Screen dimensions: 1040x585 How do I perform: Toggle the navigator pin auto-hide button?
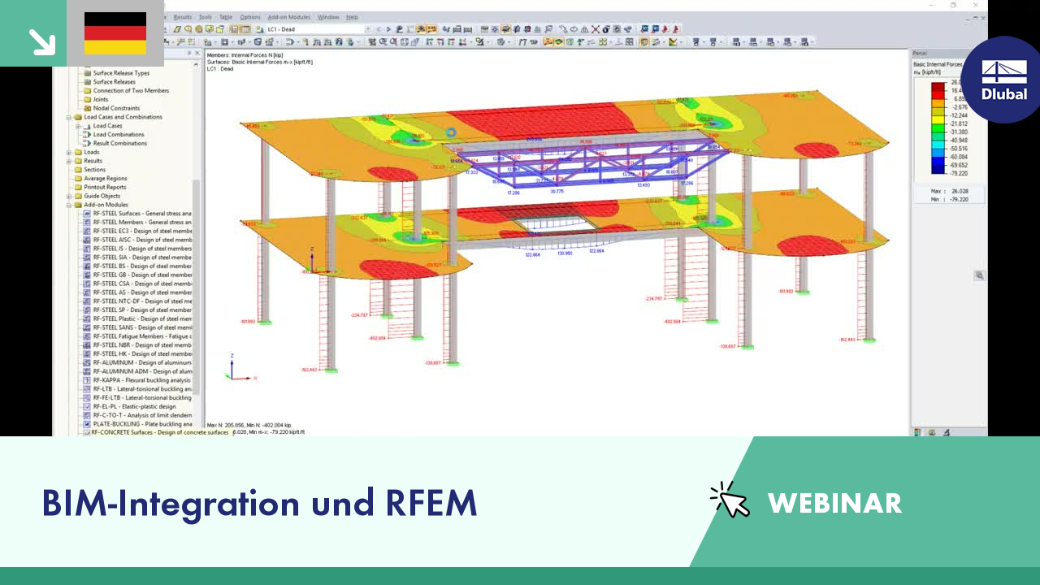tap(189, 53)
